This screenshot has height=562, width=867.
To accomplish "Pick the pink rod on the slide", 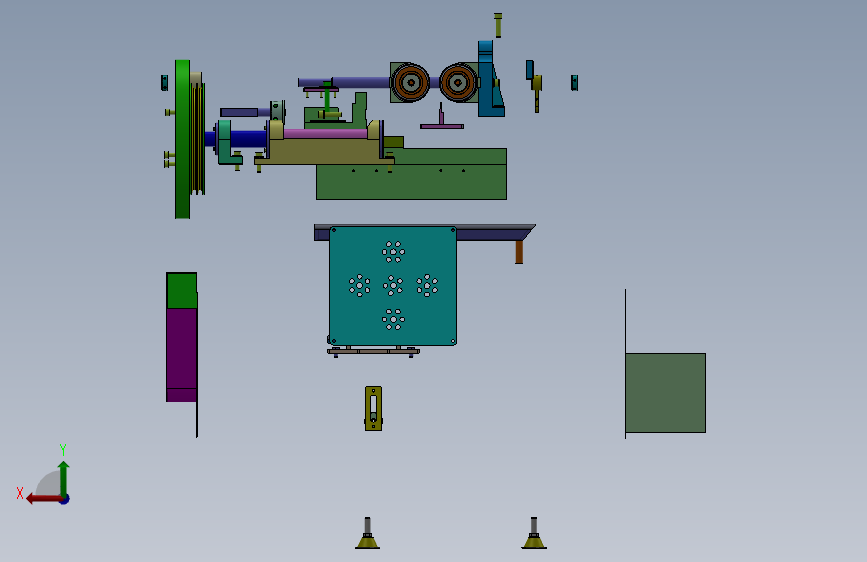I will [325, 133].
